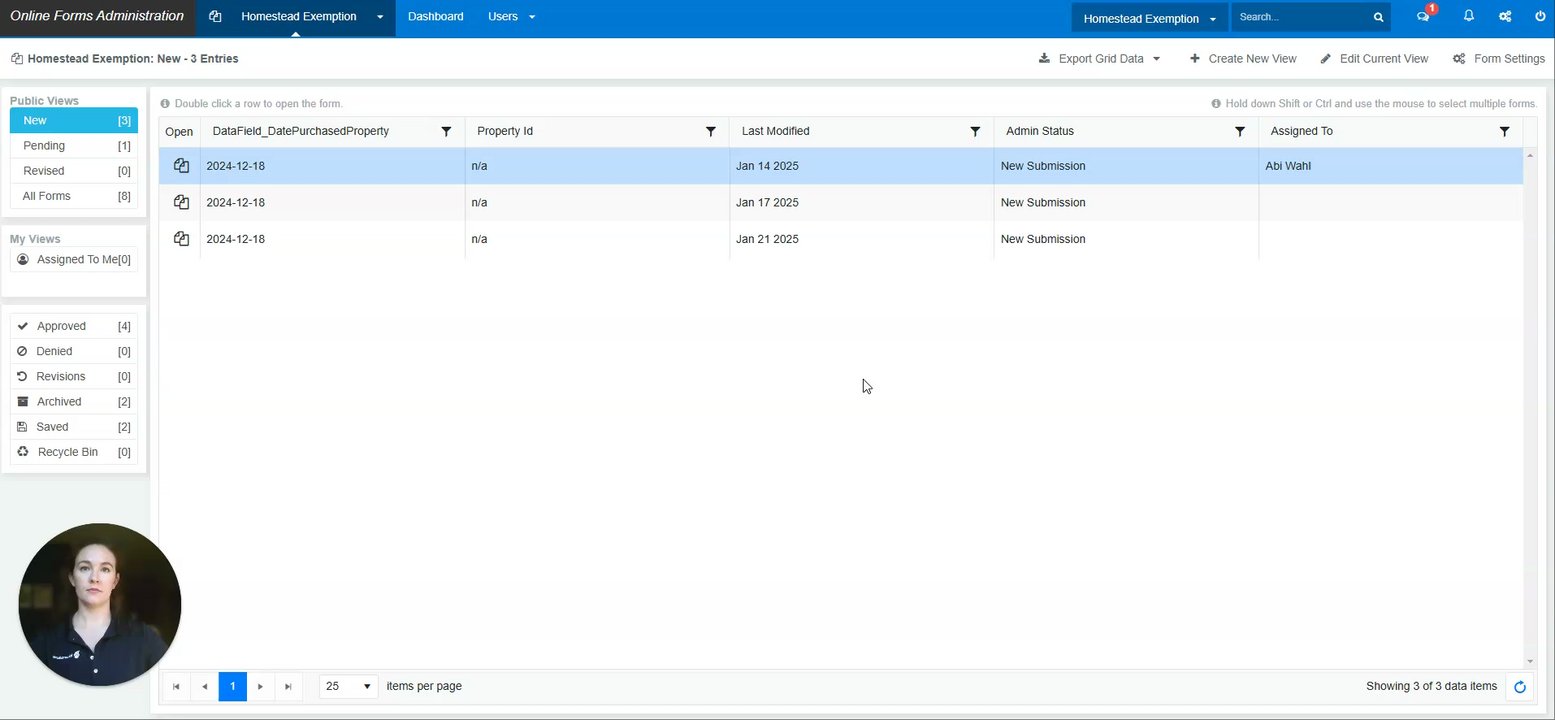Filter the Admin Status column
The width and height of the screenshot is (1555, 720).
tap(1240, 131)
